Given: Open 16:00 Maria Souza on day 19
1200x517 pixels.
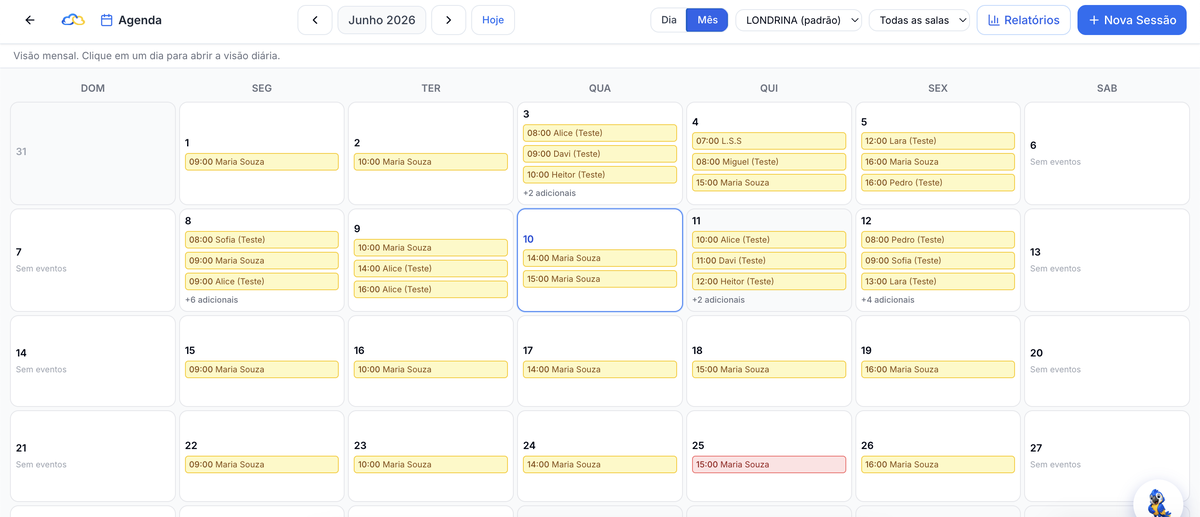Looking at the screenshot, I should [938, 370].
